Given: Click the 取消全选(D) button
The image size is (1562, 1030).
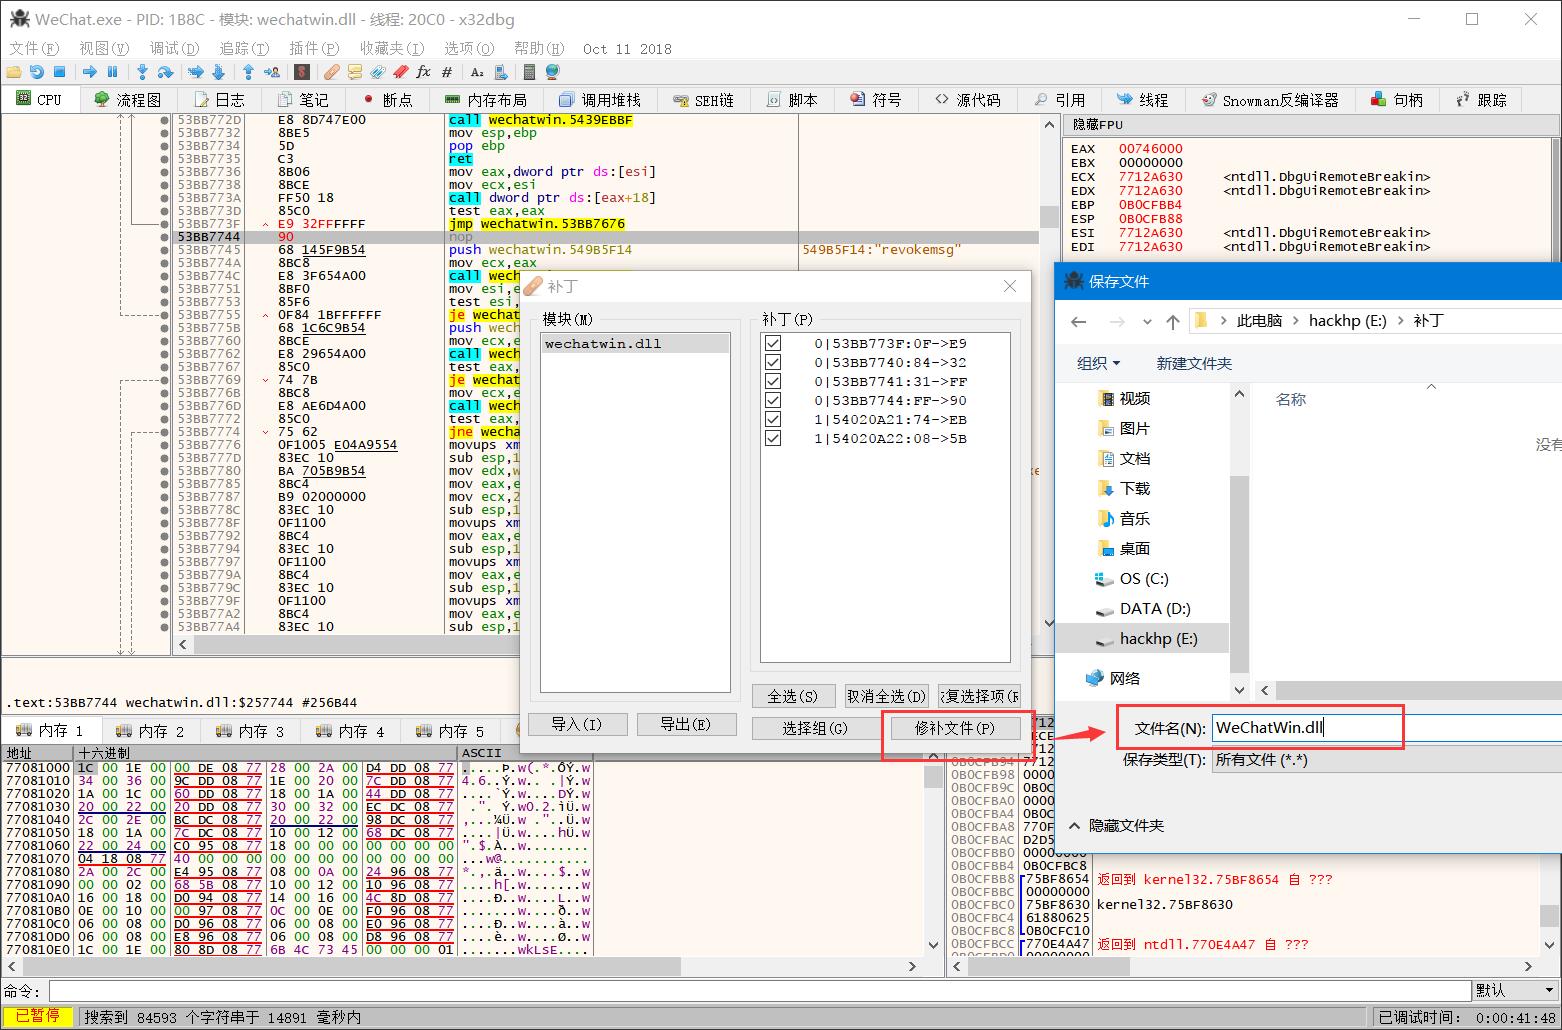Looking at the screenshot, I should 886,696.
